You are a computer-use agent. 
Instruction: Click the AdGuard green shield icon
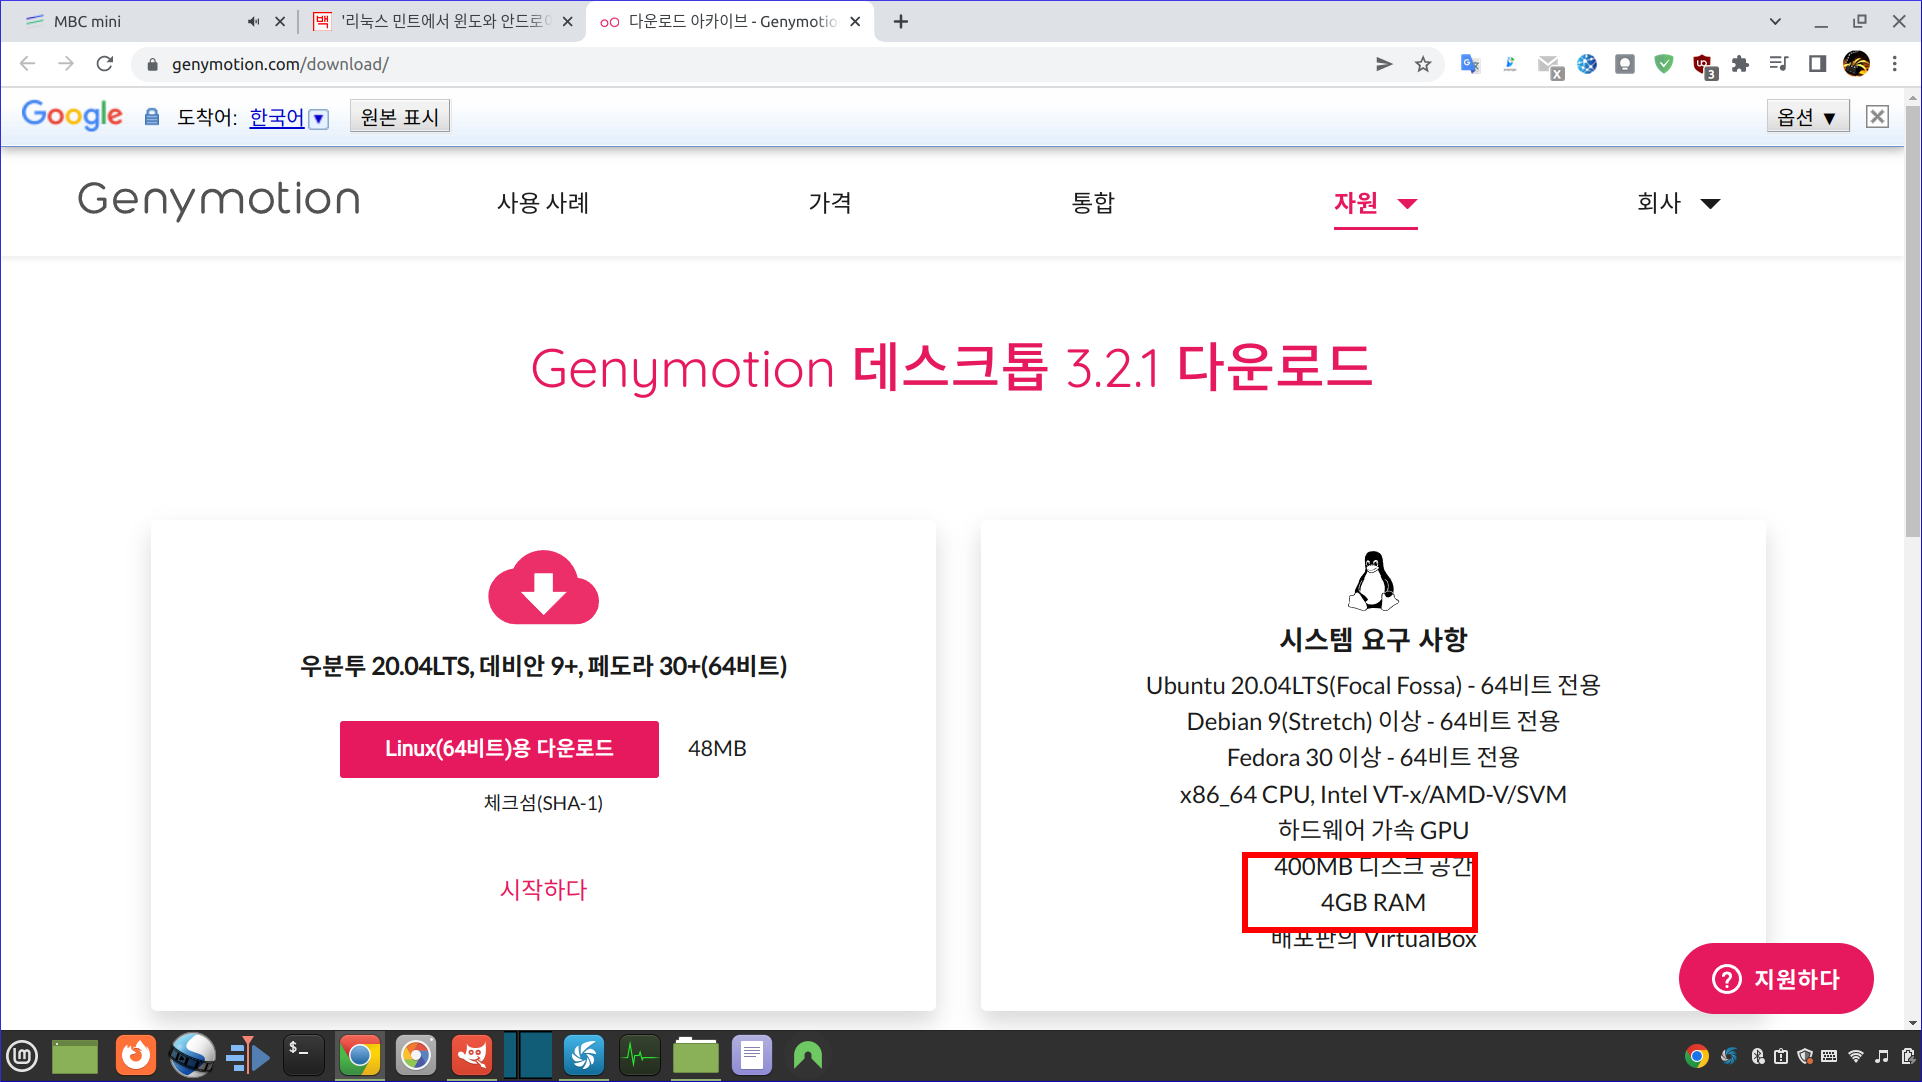[1664, 64]
